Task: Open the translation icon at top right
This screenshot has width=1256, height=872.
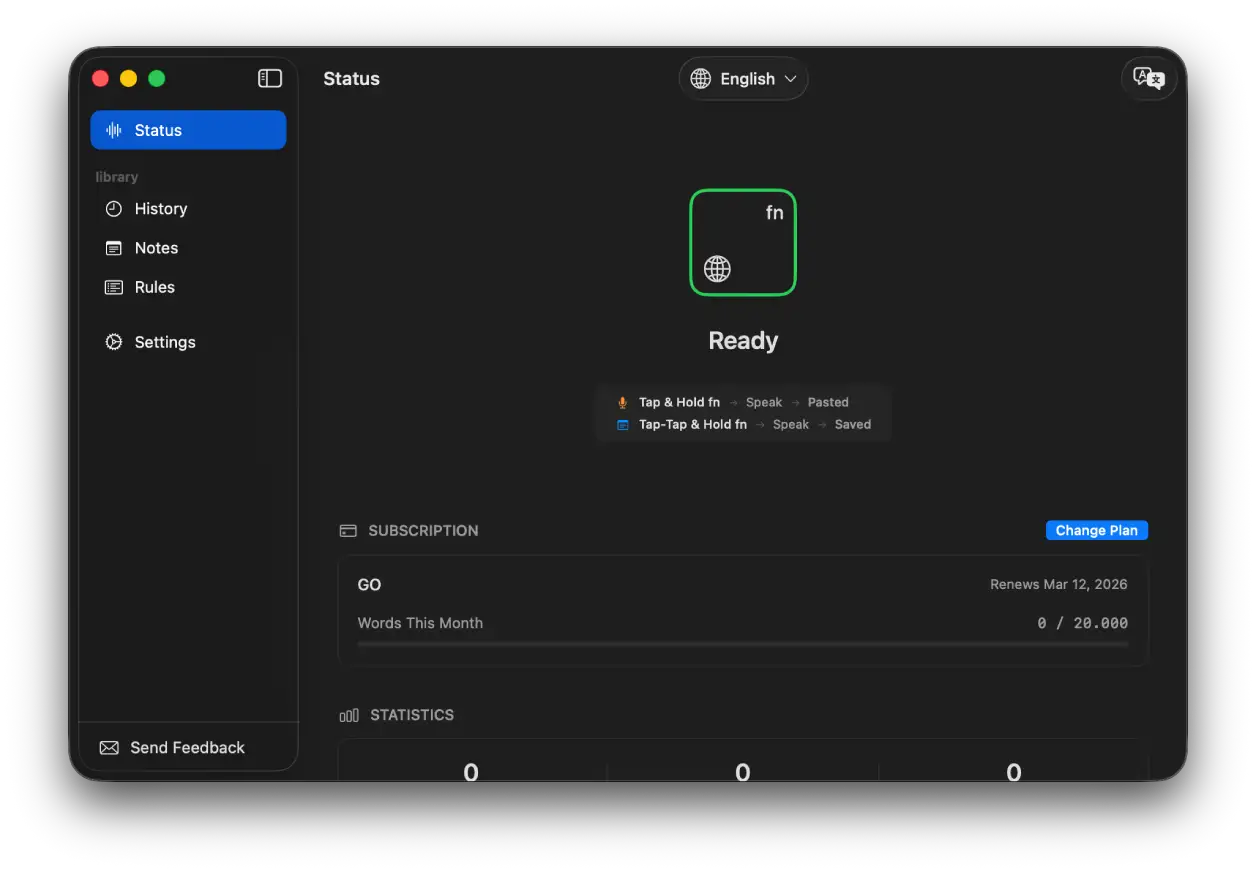Action: point(1148,78)
